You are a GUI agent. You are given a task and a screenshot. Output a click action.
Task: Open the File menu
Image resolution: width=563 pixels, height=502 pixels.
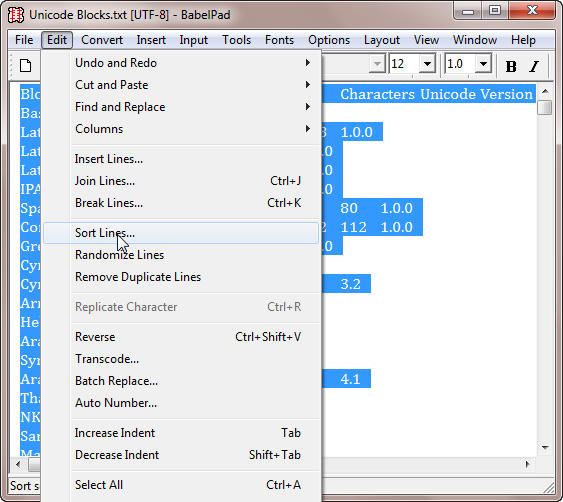pyautogui.click(x=24, y=40)
